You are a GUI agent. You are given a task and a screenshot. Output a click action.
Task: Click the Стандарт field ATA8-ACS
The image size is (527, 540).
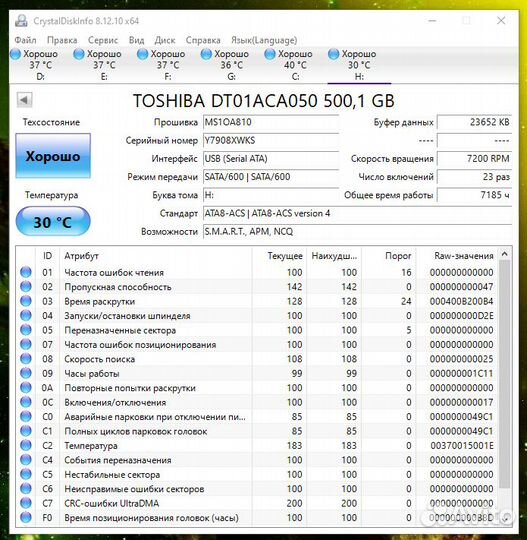[358, 214]
